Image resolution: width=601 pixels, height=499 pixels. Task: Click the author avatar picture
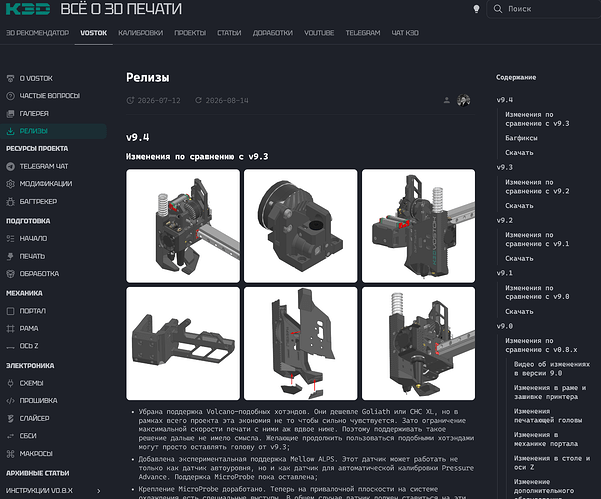pos(463,100)
